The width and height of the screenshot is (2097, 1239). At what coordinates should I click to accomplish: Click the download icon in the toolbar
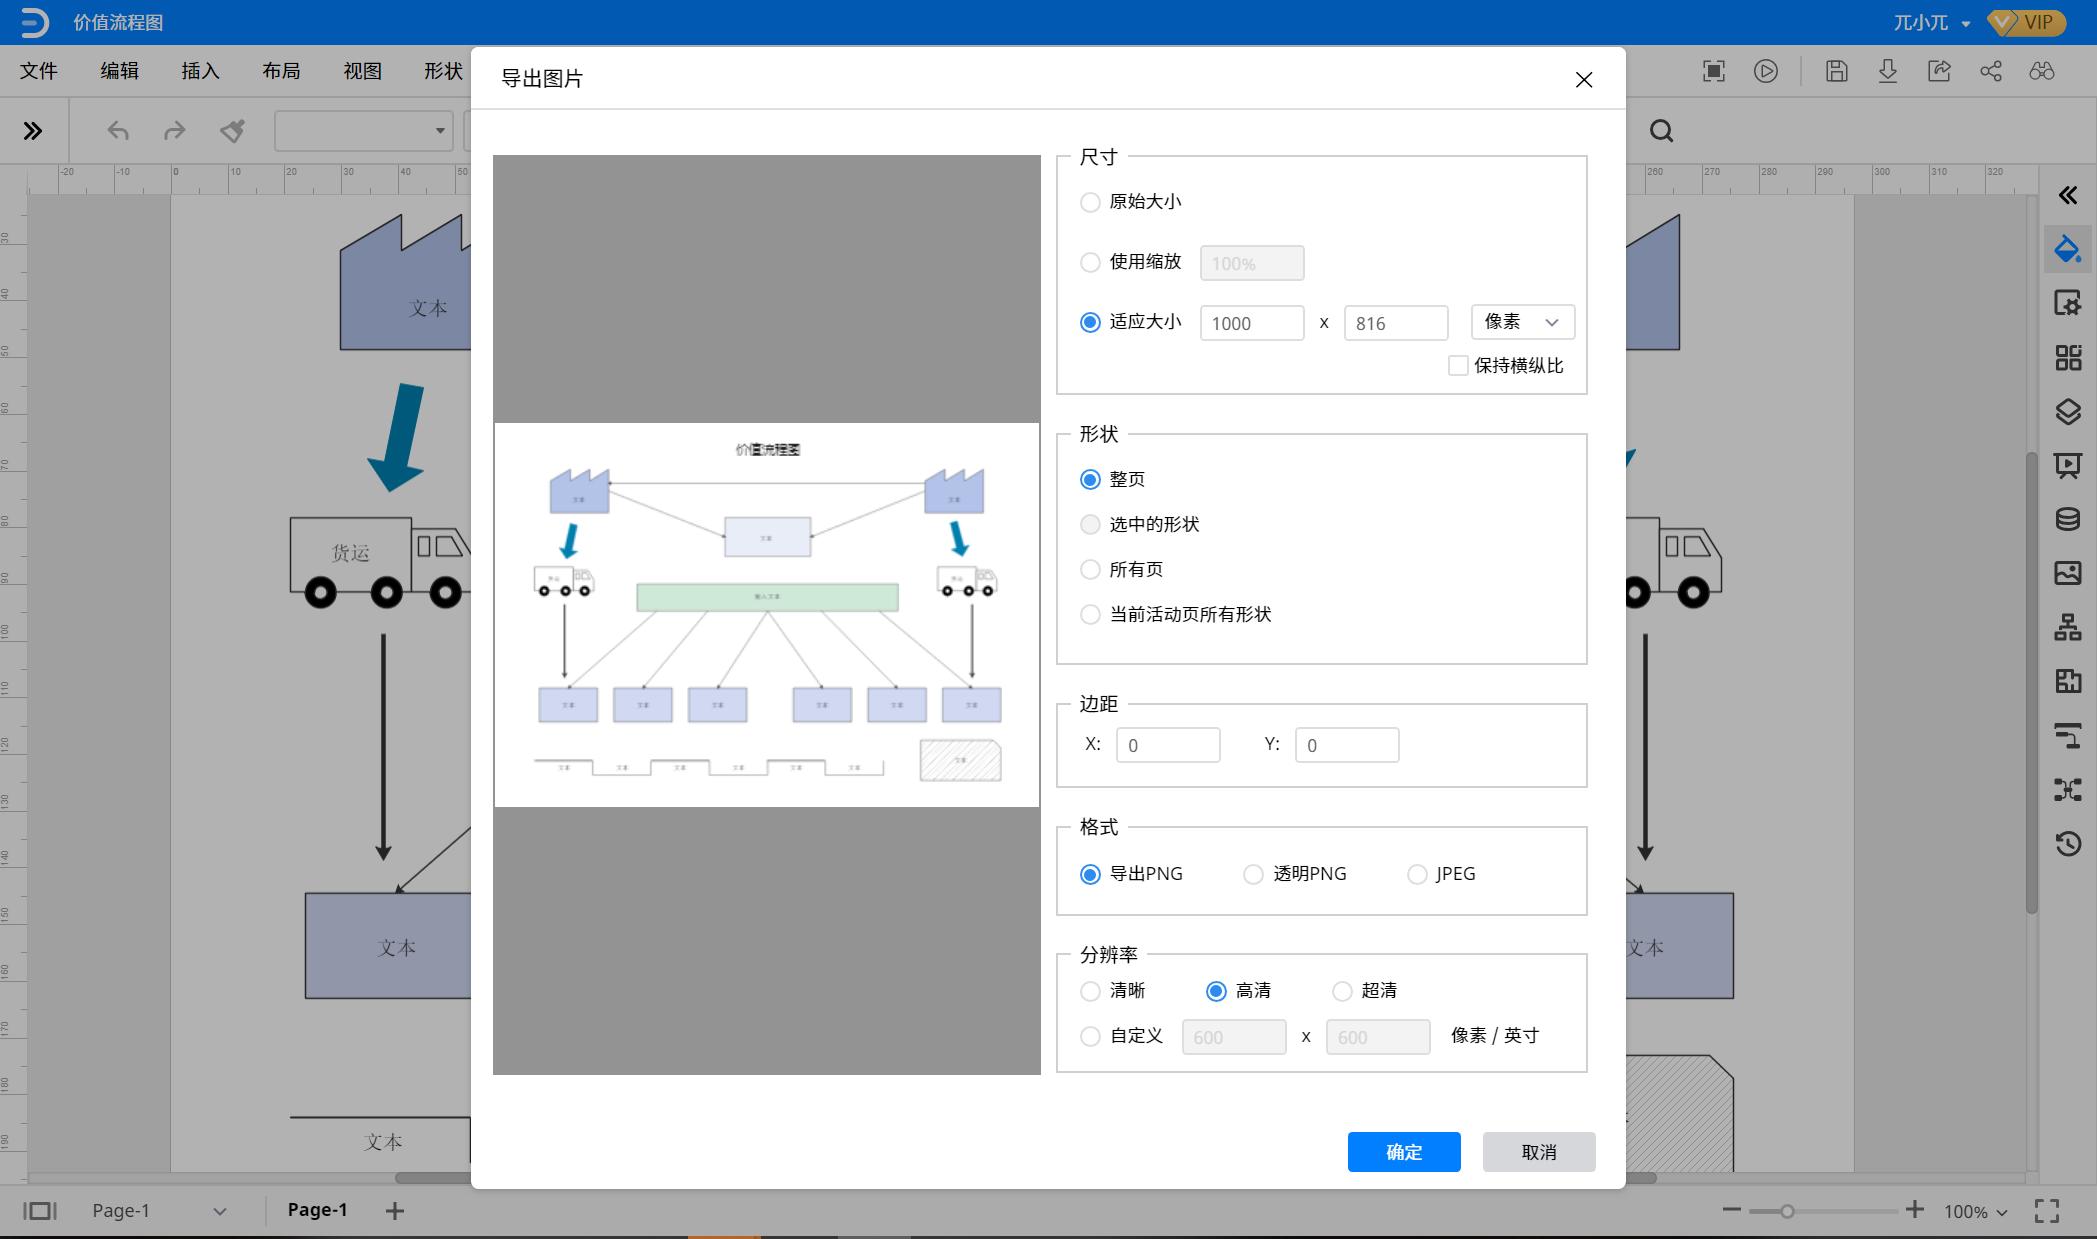point(1888,71)
